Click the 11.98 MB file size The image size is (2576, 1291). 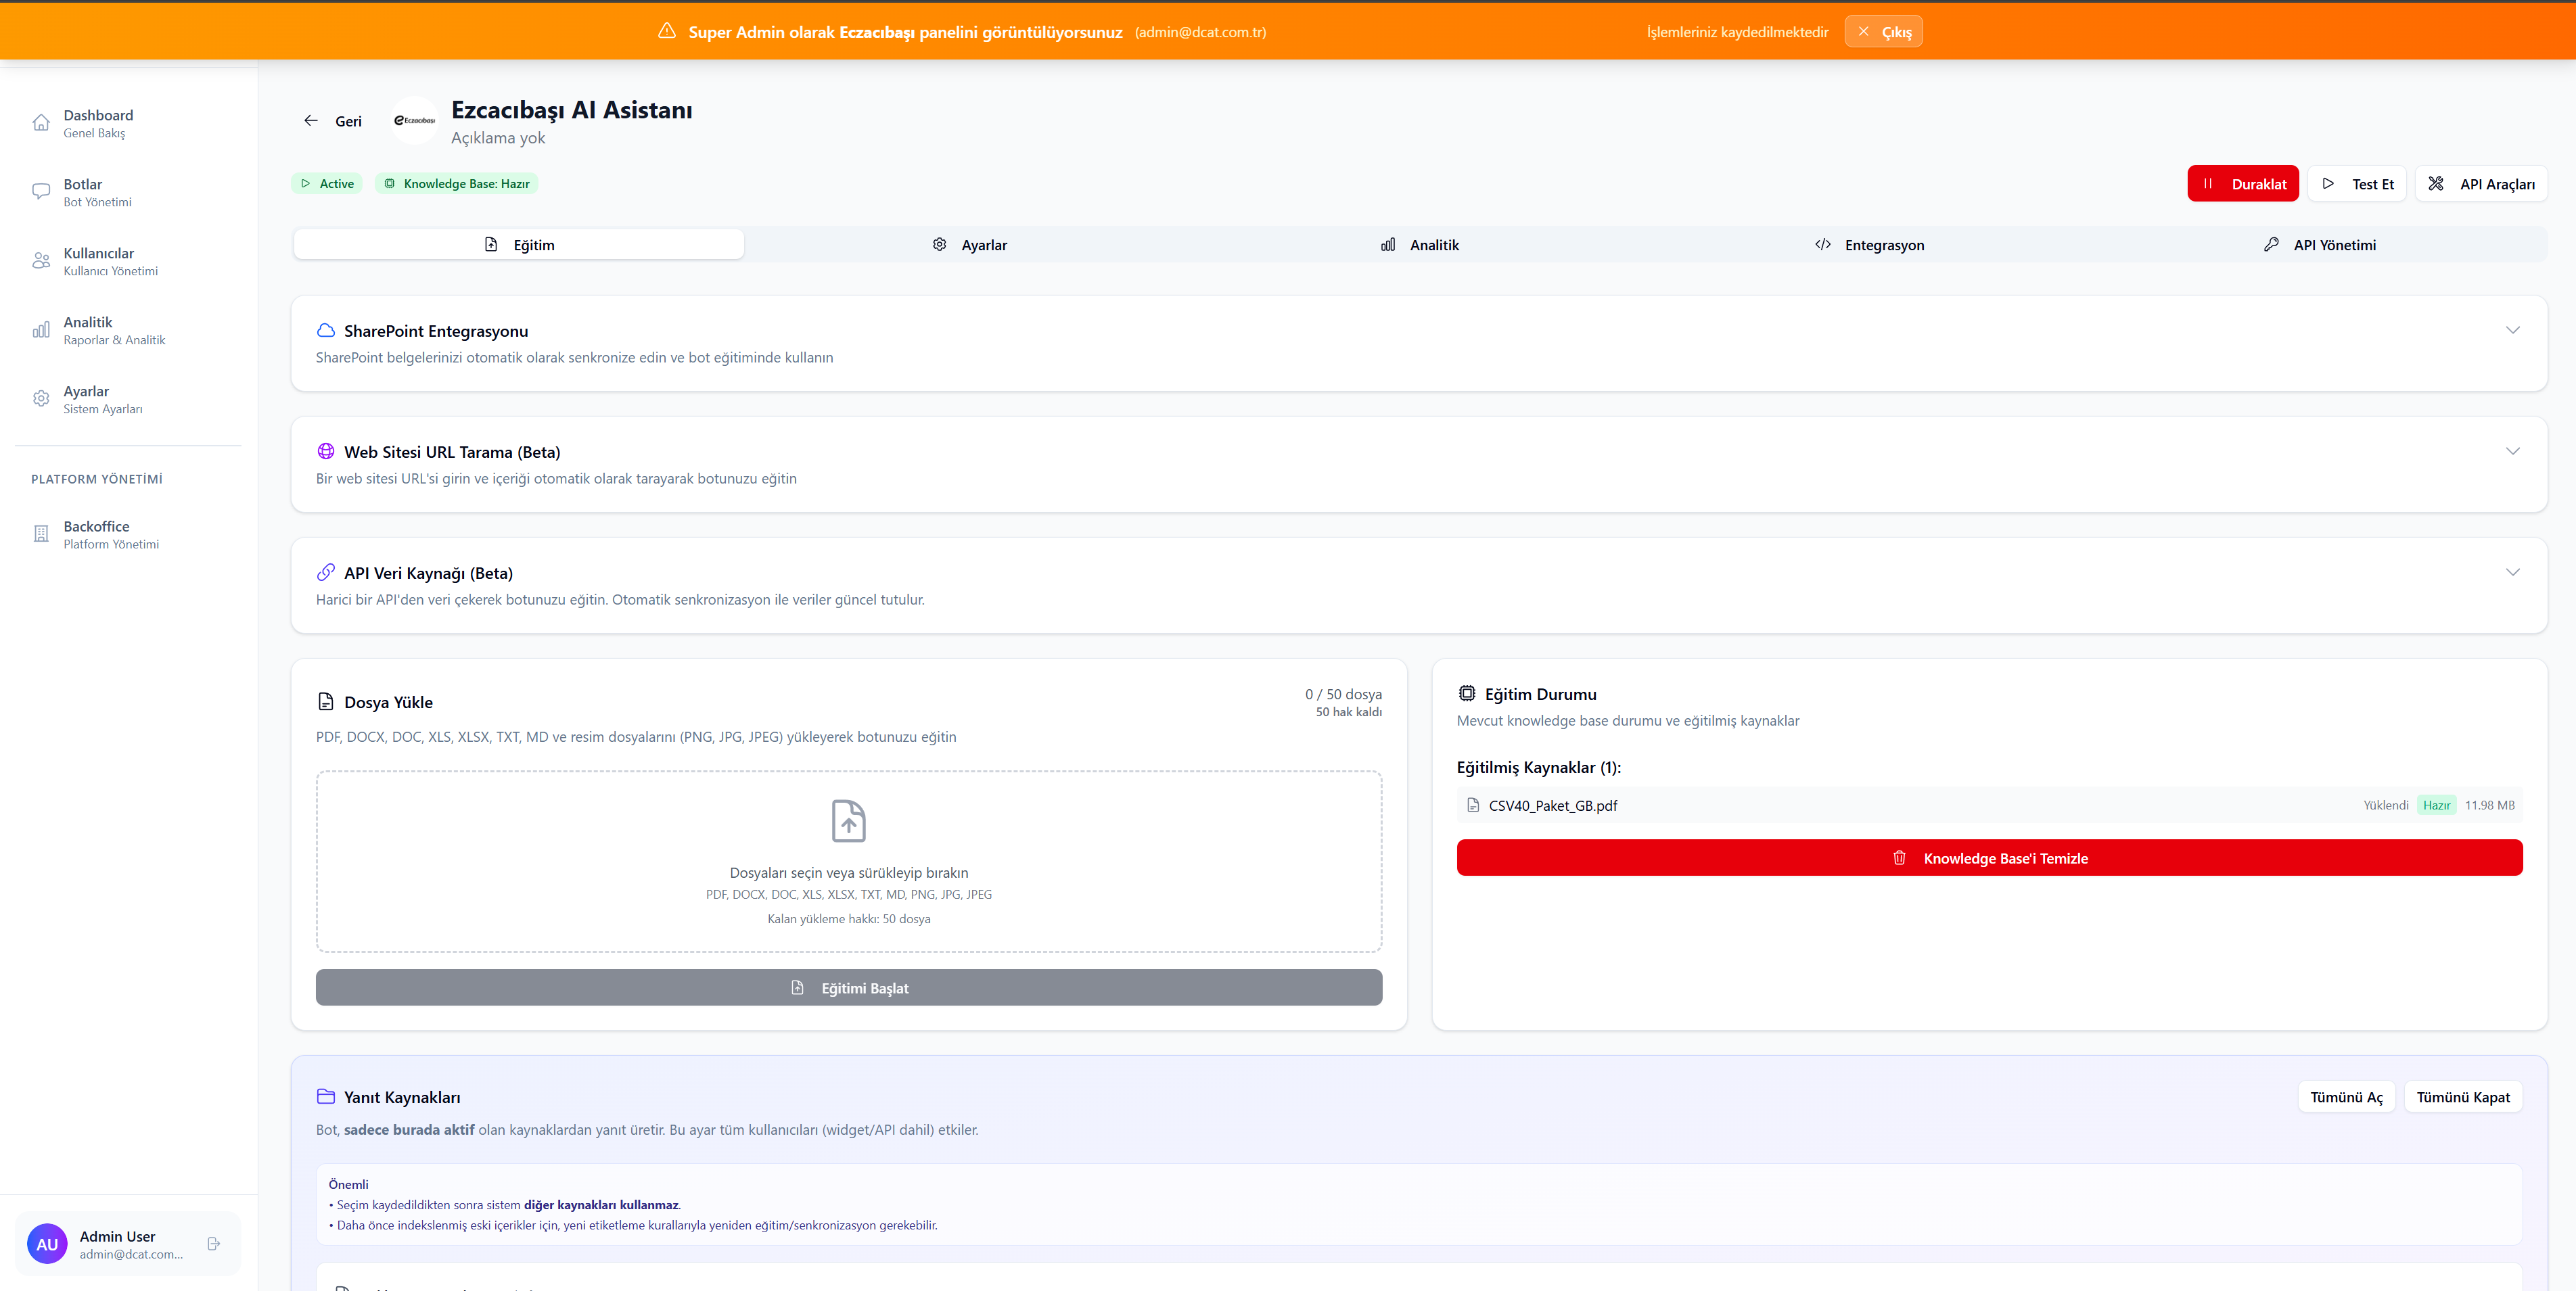[x=2489, y=805]
